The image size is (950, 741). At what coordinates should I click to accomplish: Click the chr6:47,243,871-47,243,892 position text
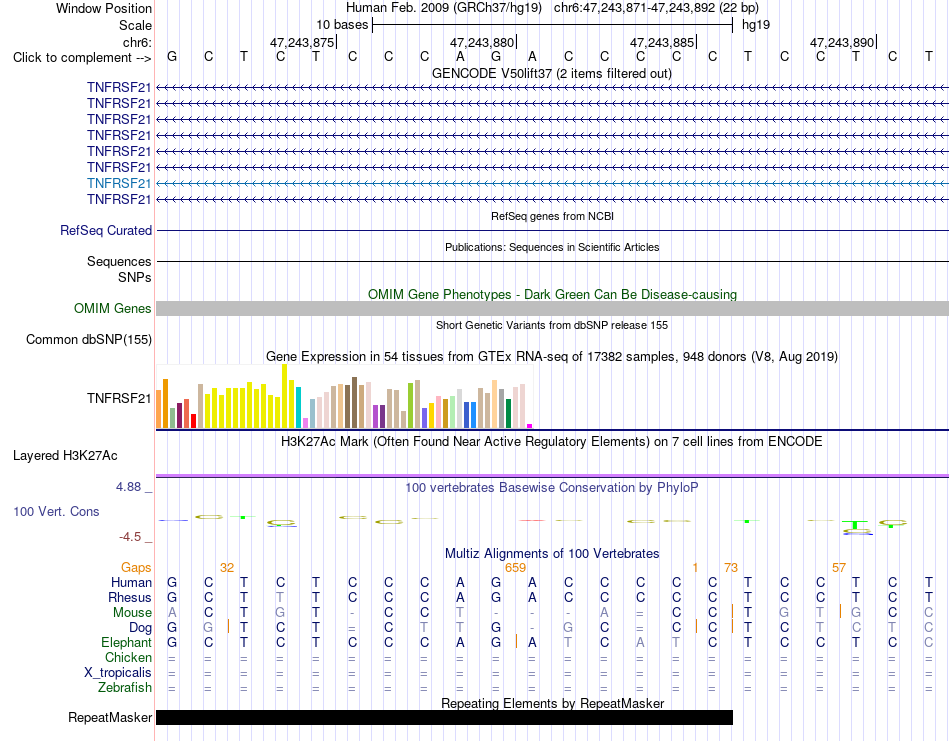click(656, 8)
